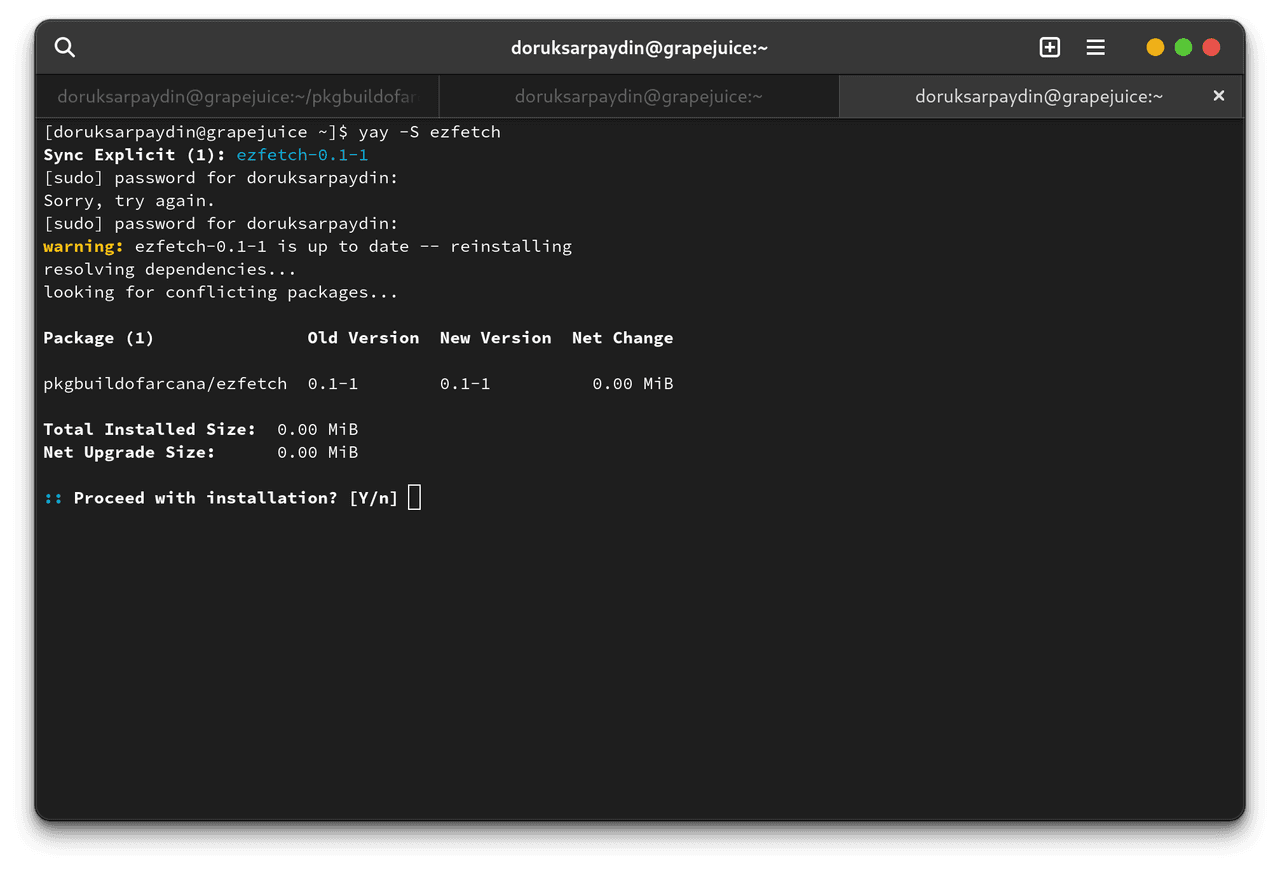The image size is (1280, 871).
Task: Click the 'Total Installed Size:' line
Action: pyautogui.click(x=150, y=430)
